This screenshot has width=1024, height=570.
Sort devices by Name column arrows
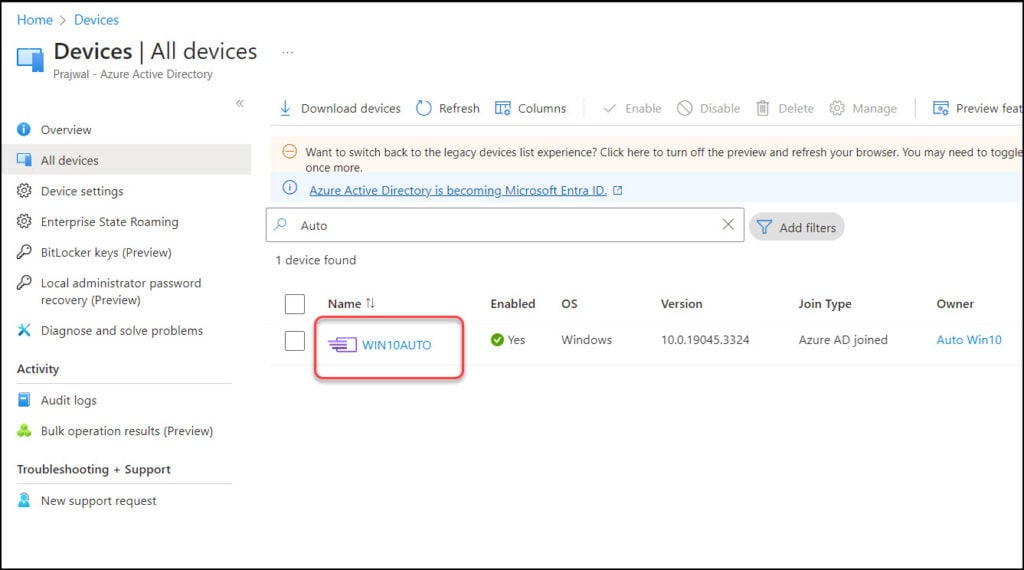pos(370,303)
